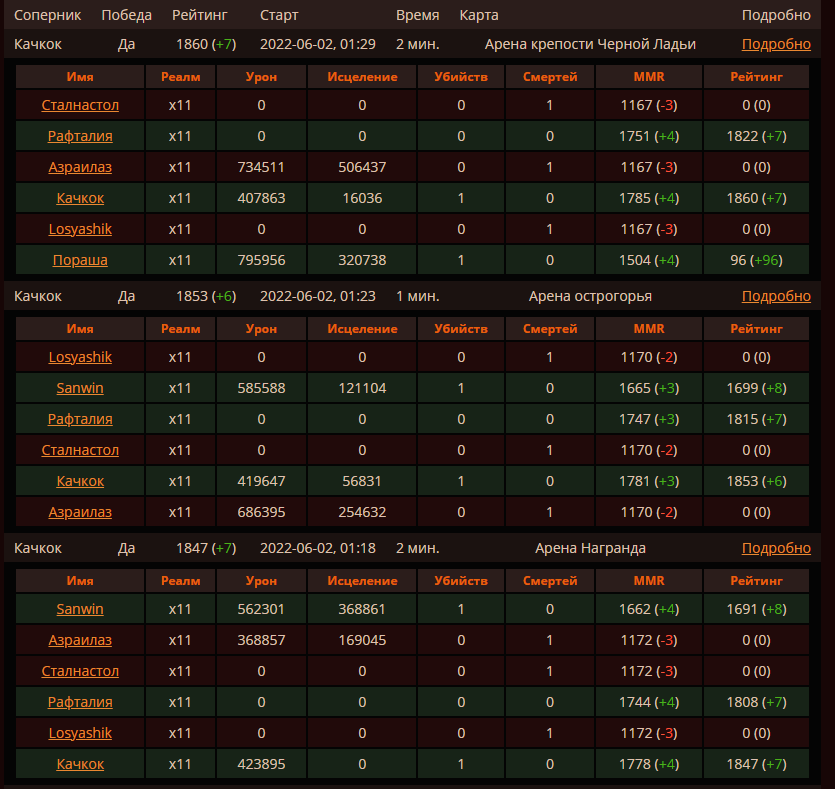Click the top Соперник column header
Viewport: 835px width, 789px height.
[47, 16]
